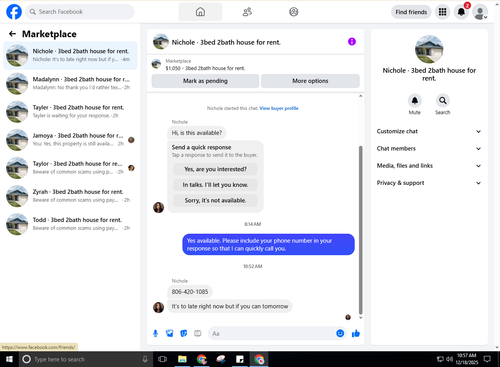This screenshot has height=367, width=500.
Task: Click the attach photo icon
Action: (x=170, y=333)
